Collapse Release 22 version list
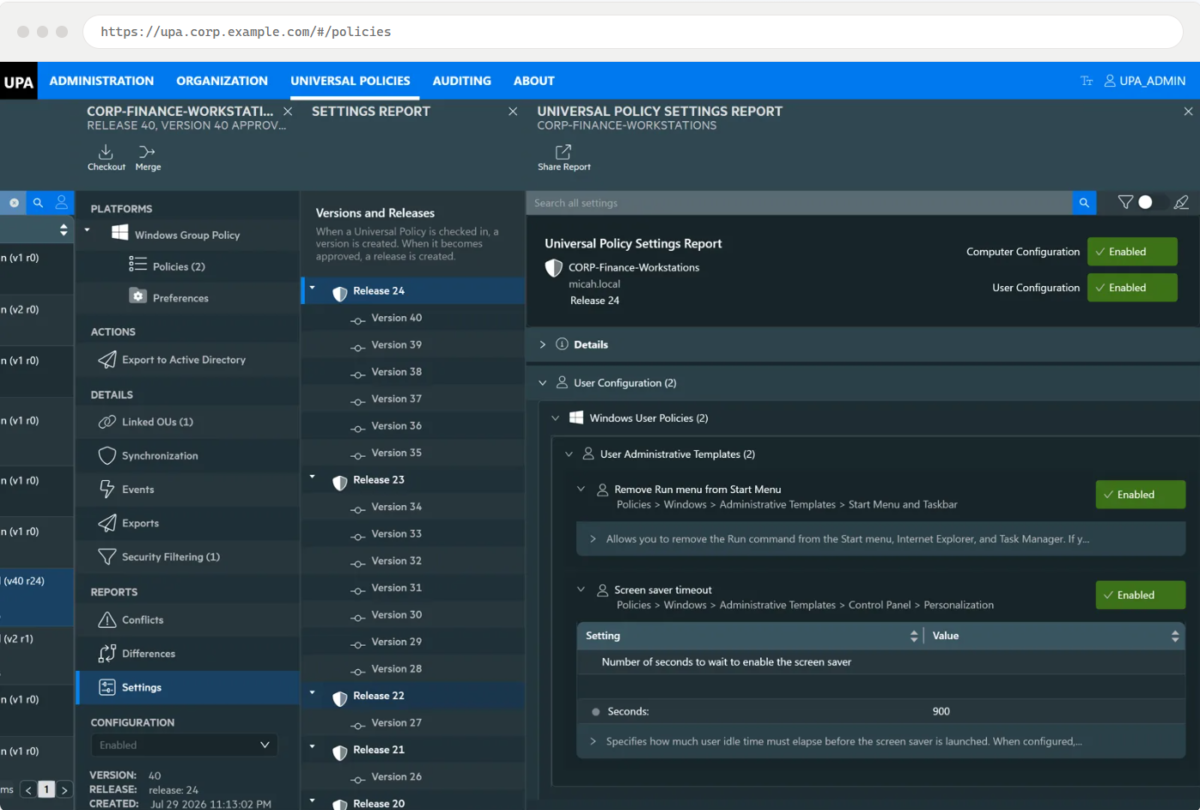The height and width of the screenshot is (810, 1200). [311, 693]
